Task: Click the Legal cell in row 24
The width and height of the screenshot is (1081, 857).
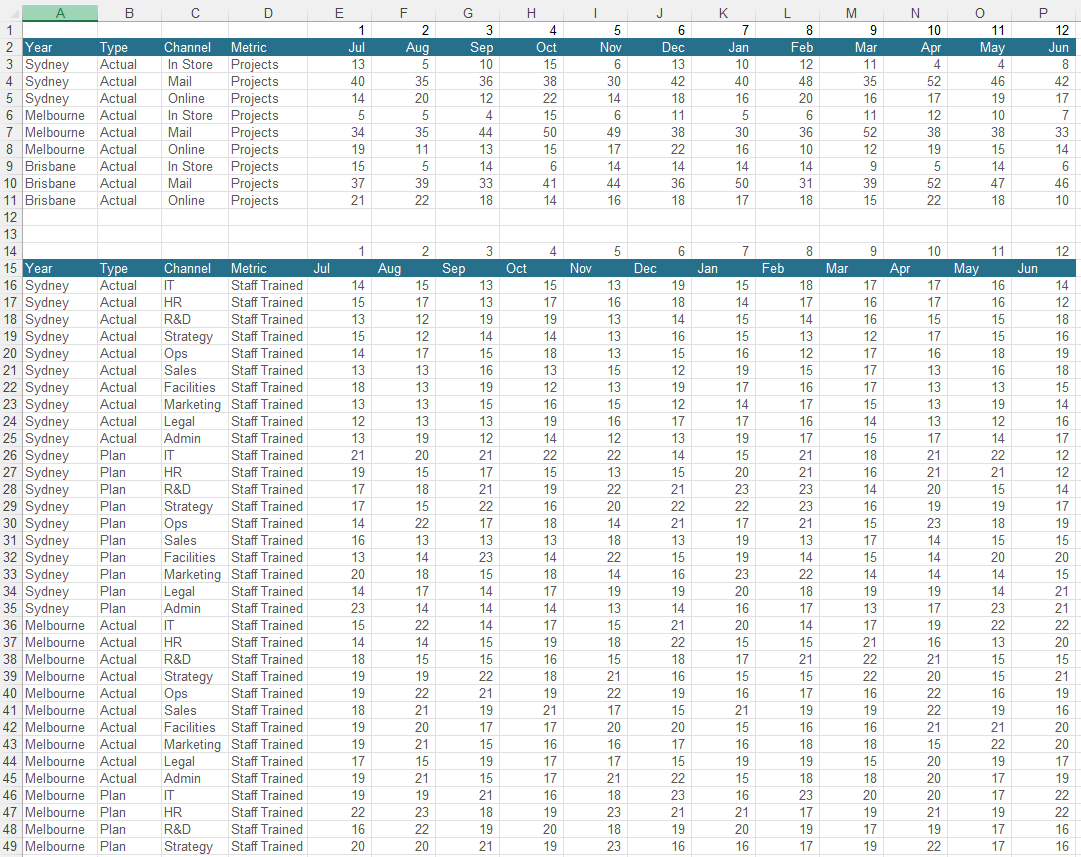Action: 195,421
